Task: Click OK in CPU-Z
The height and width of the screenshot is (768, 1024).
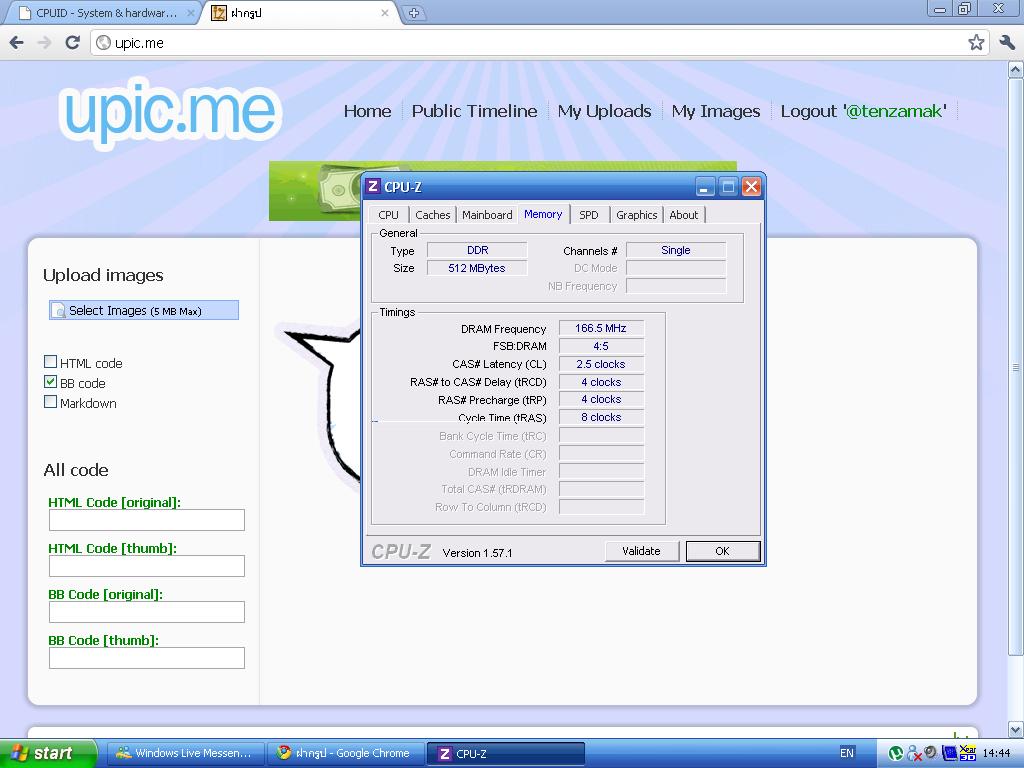Action: (x=722, y=551)
